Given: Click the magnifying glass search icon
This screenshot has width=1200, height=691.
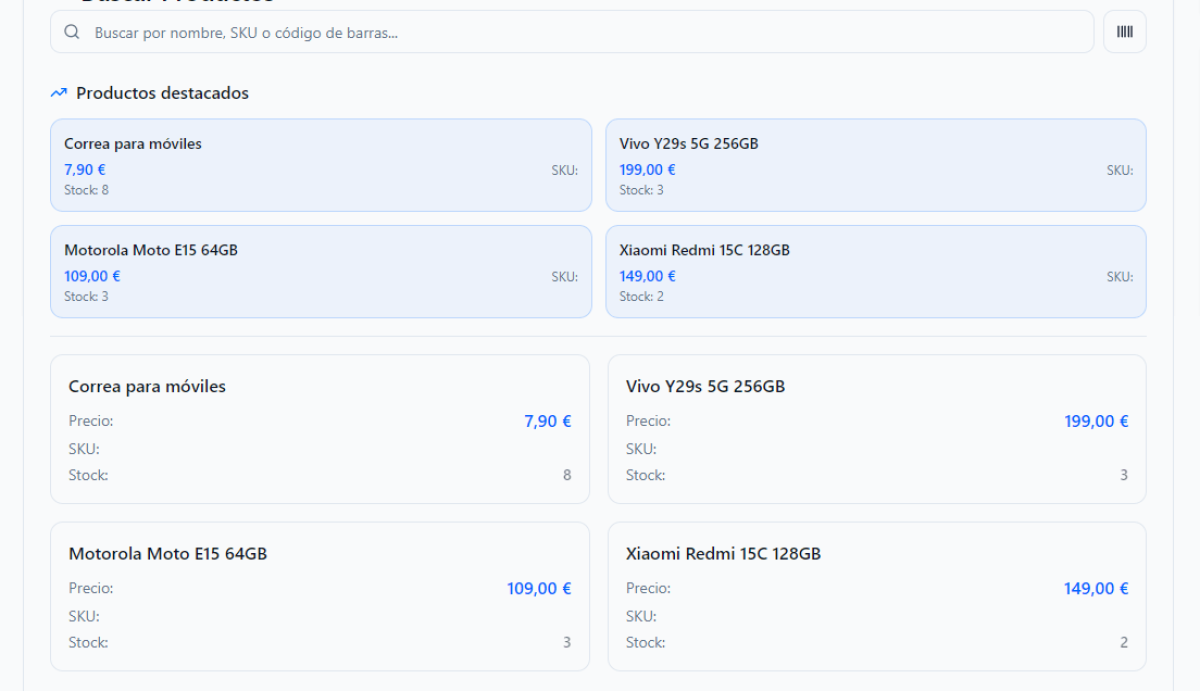Looking at the screenshot, I should point(72,32).
